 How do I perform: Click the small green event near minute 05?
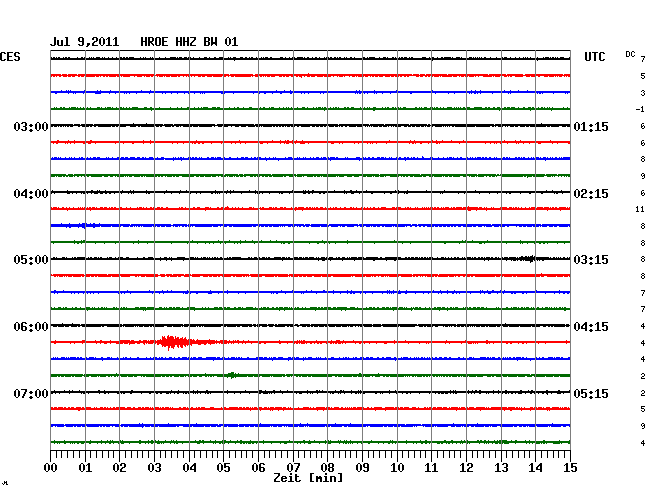[232, 375]
